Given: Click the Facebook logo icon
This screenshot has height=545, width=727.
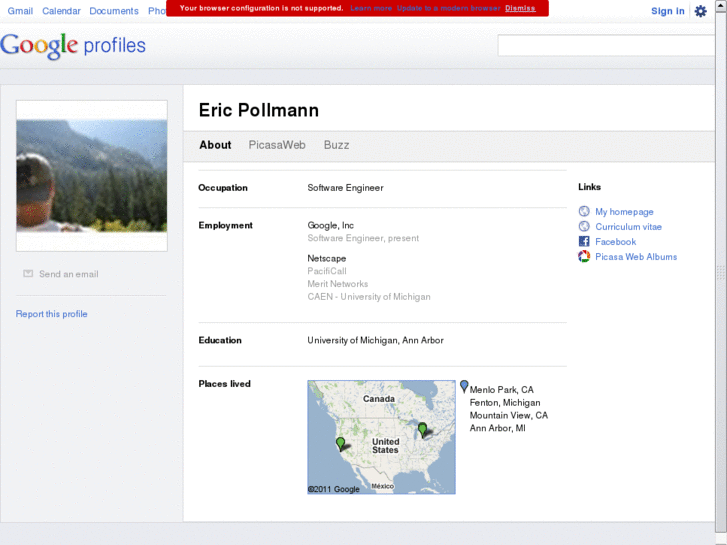Looking at the screenshot, I should tap(584, 242).
